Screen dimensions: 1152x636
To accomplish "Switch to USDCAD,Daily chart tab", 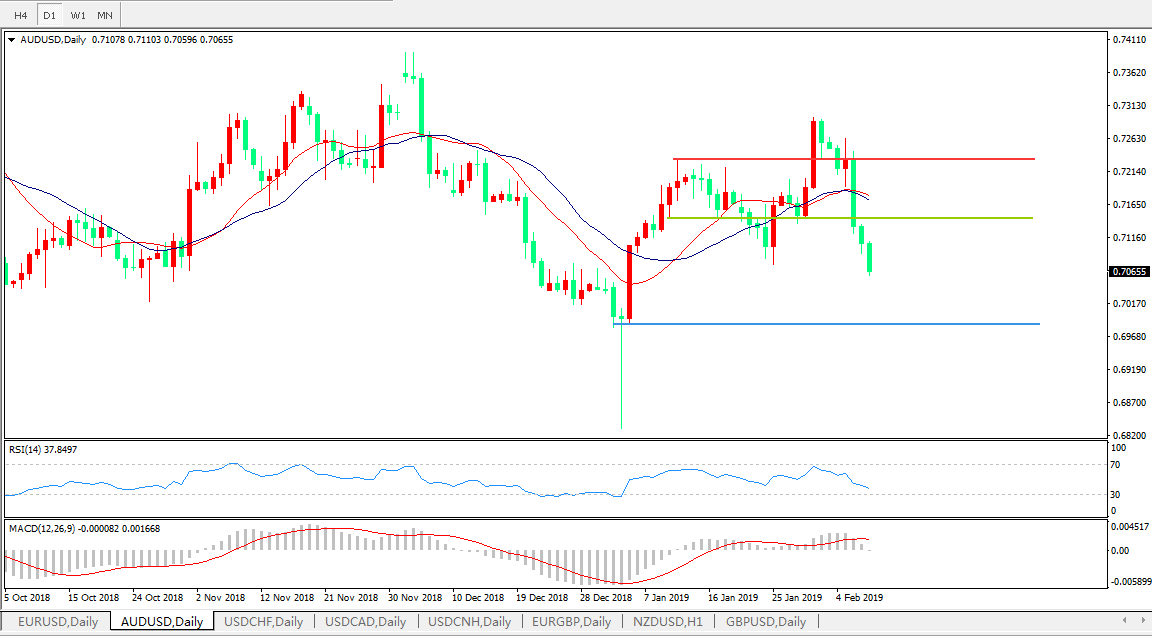I will 365,622.
